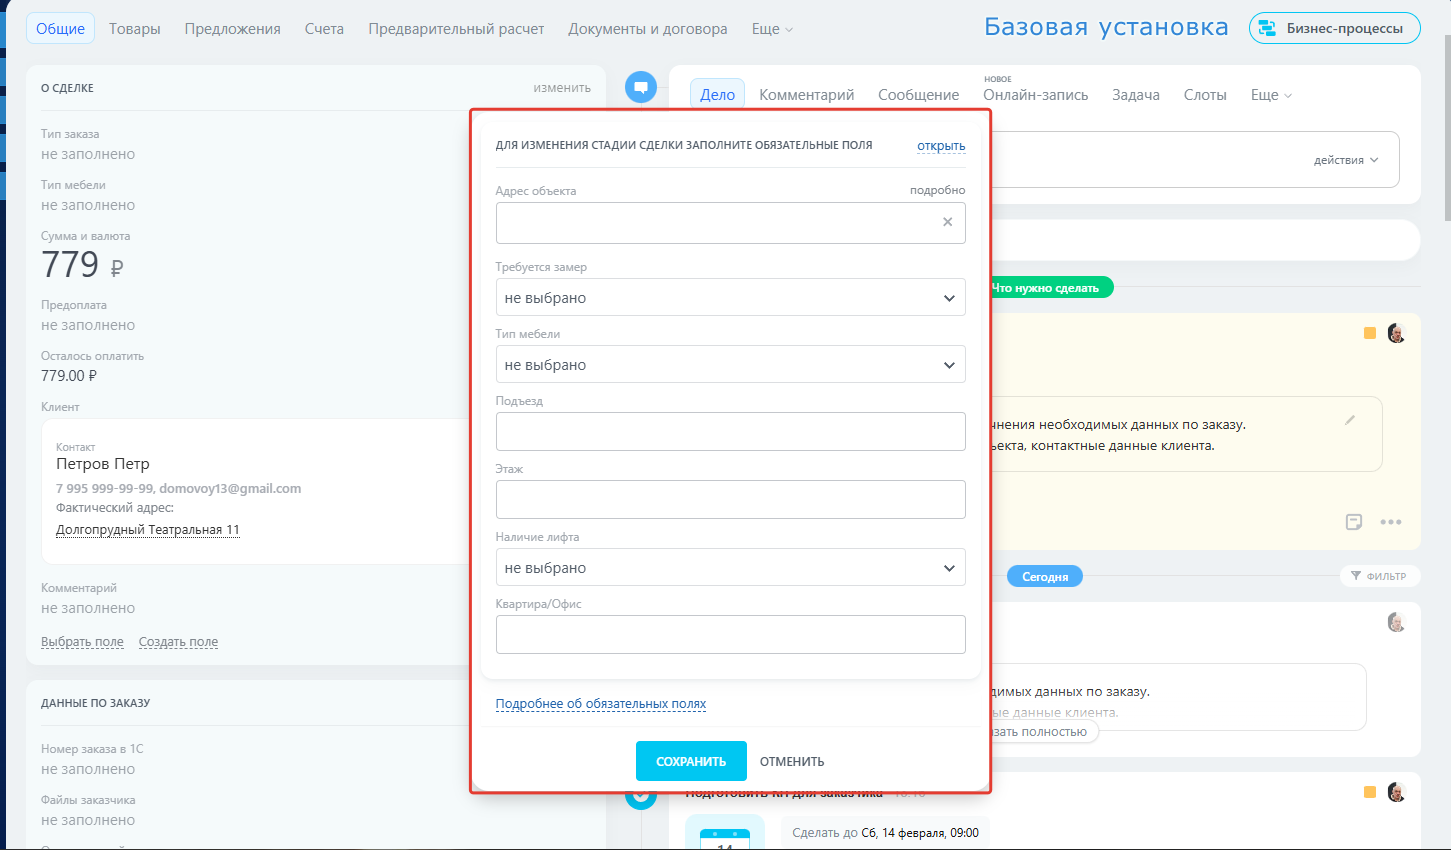Screen dimensions: 1451x850
Task: Open the Наличие лифта dropdown
Action: pos(731,568)
